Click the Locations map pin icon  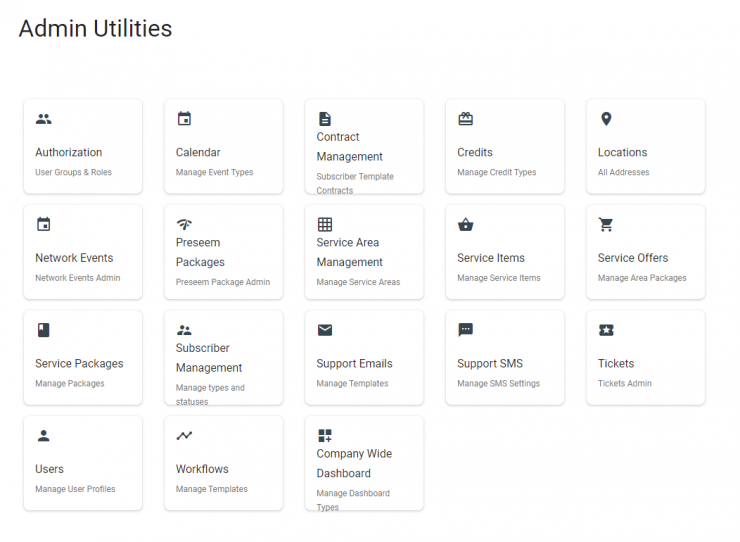(606, 119)
